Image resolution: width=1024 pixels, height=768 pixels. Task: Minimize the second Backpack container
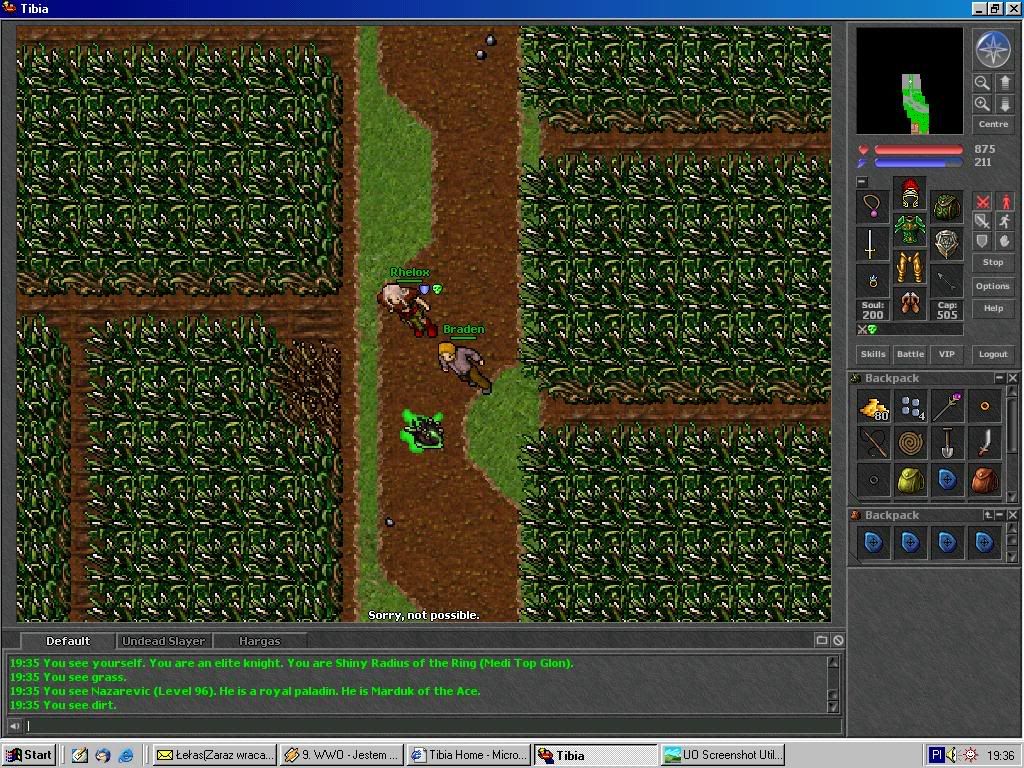[x=1000, y=515]
